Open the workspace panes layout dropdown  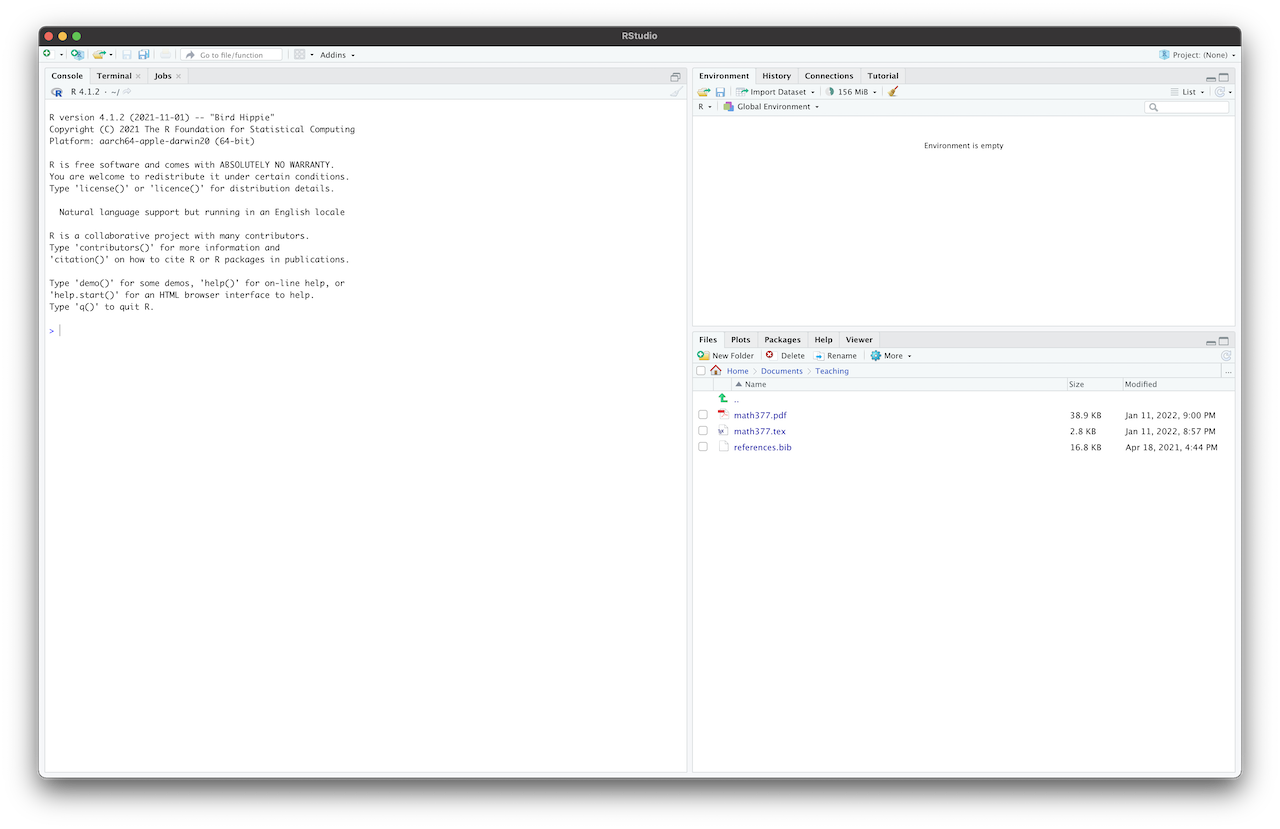(x=304, y=54)
